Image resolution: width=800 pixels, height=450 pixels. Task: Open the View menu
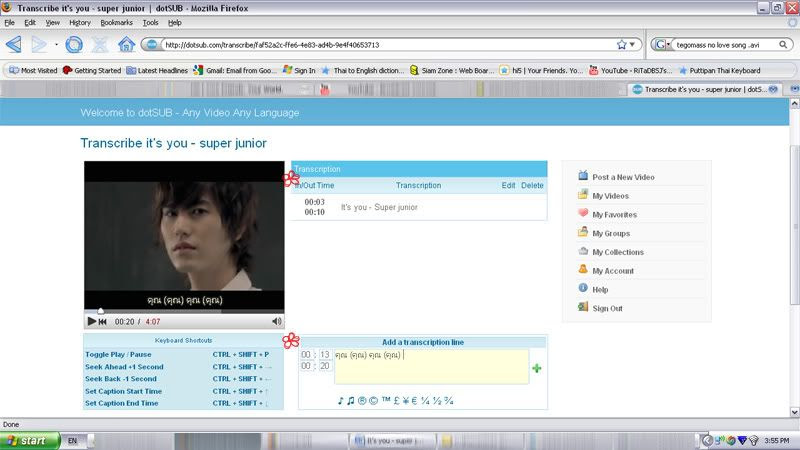tap(52, 22)
